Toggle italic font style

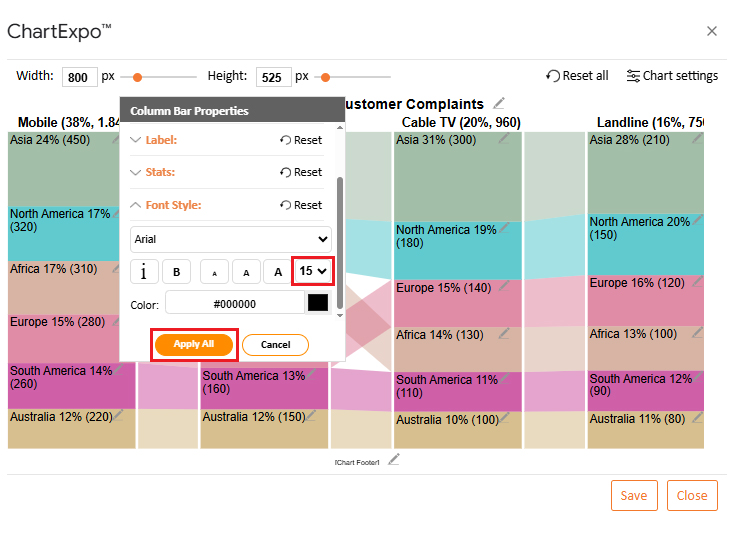144,271
